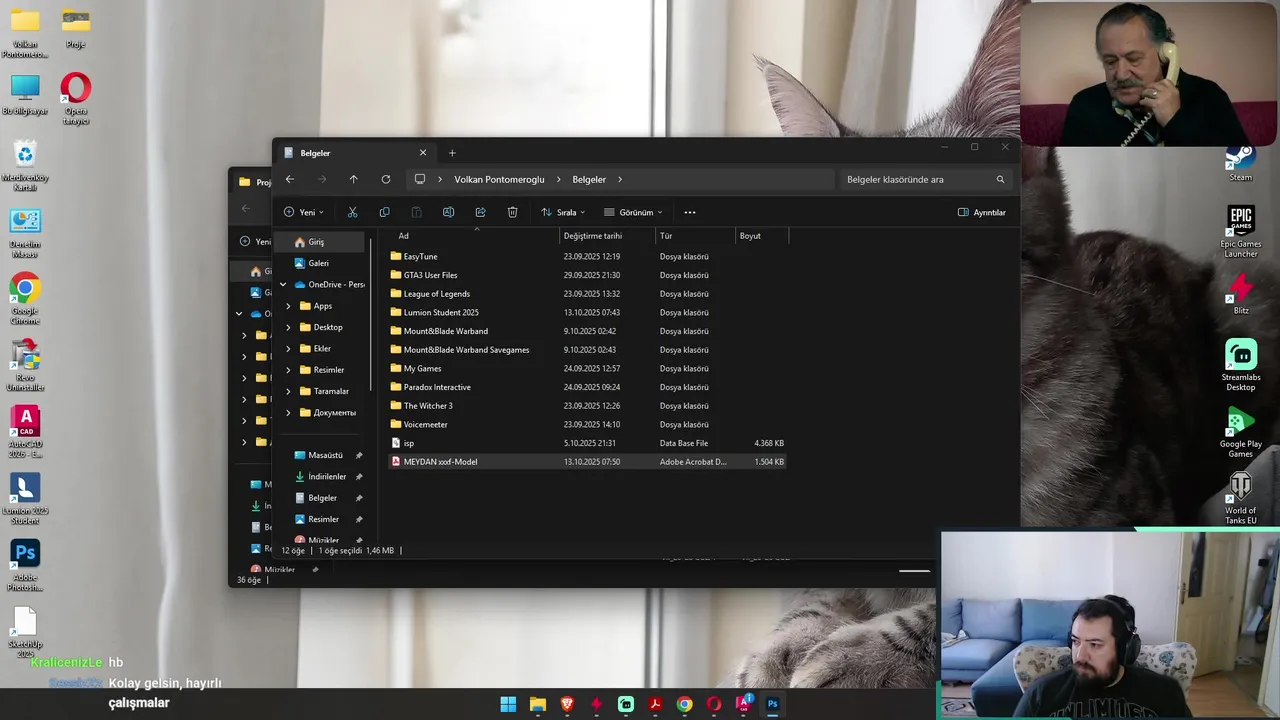Open Brave browser from taskbar
The image size is (1280, 720).
pos(567,704)
